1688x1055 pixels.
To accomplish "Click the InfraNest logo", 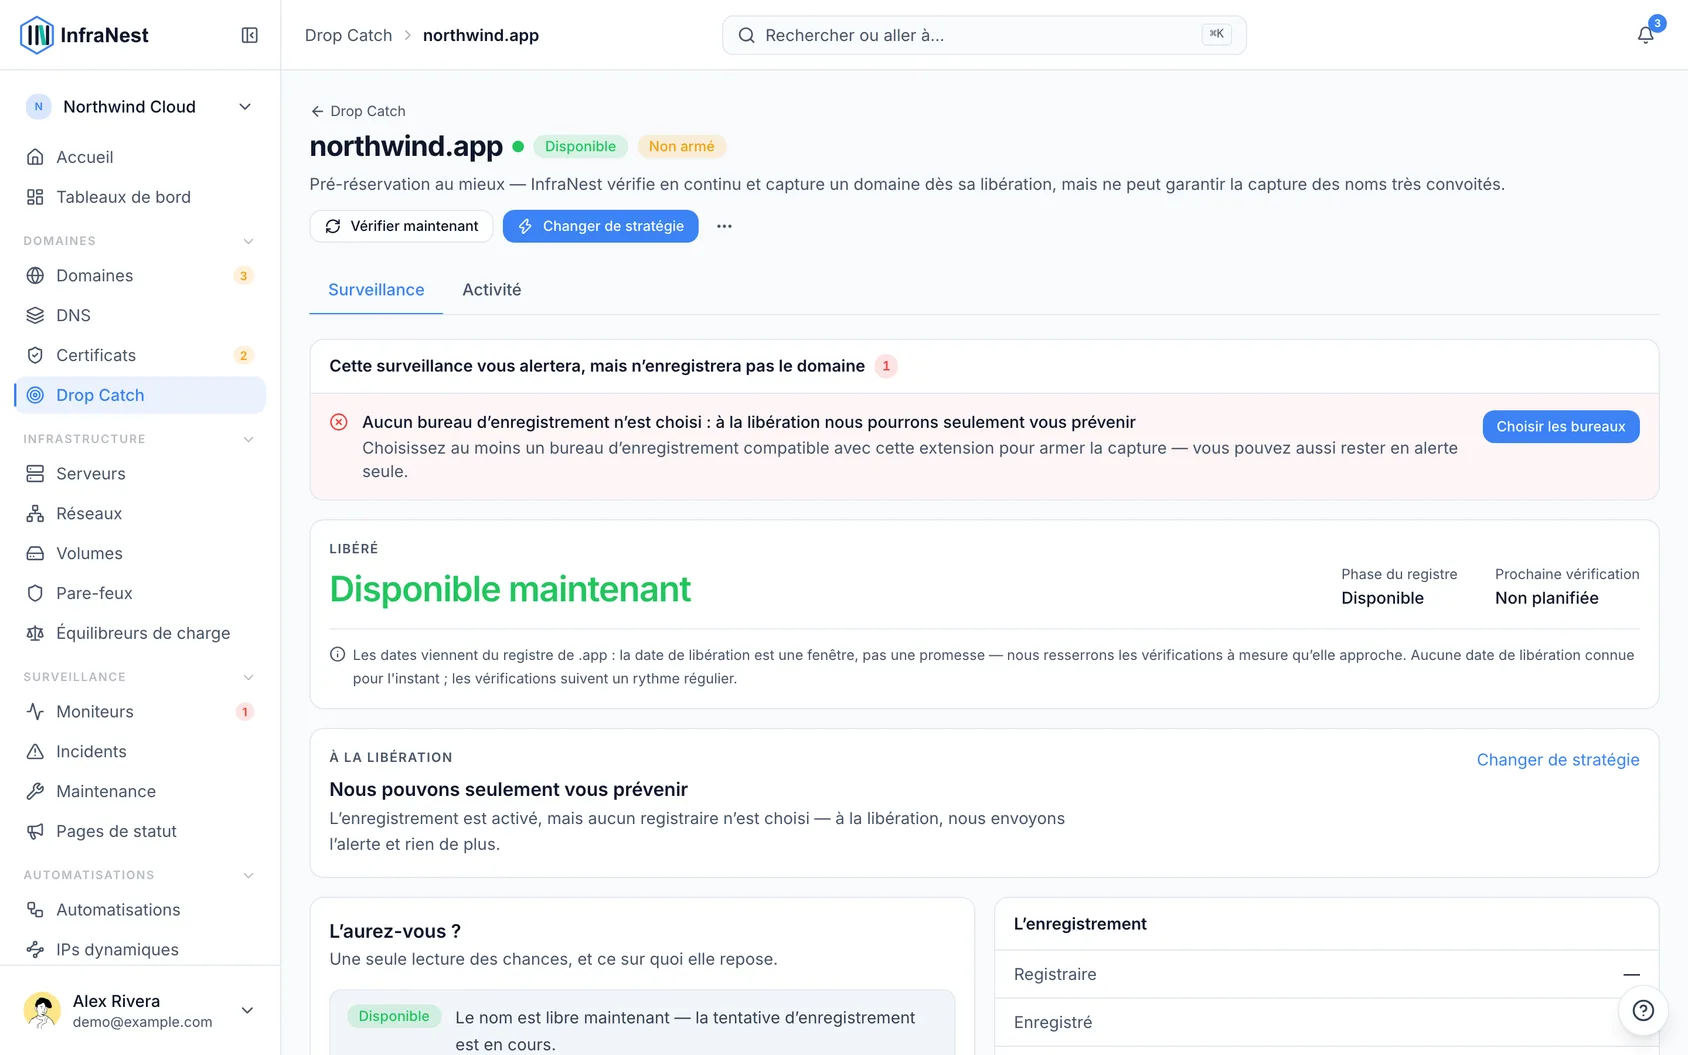I will pyautogui.click(x=85, y=35).
